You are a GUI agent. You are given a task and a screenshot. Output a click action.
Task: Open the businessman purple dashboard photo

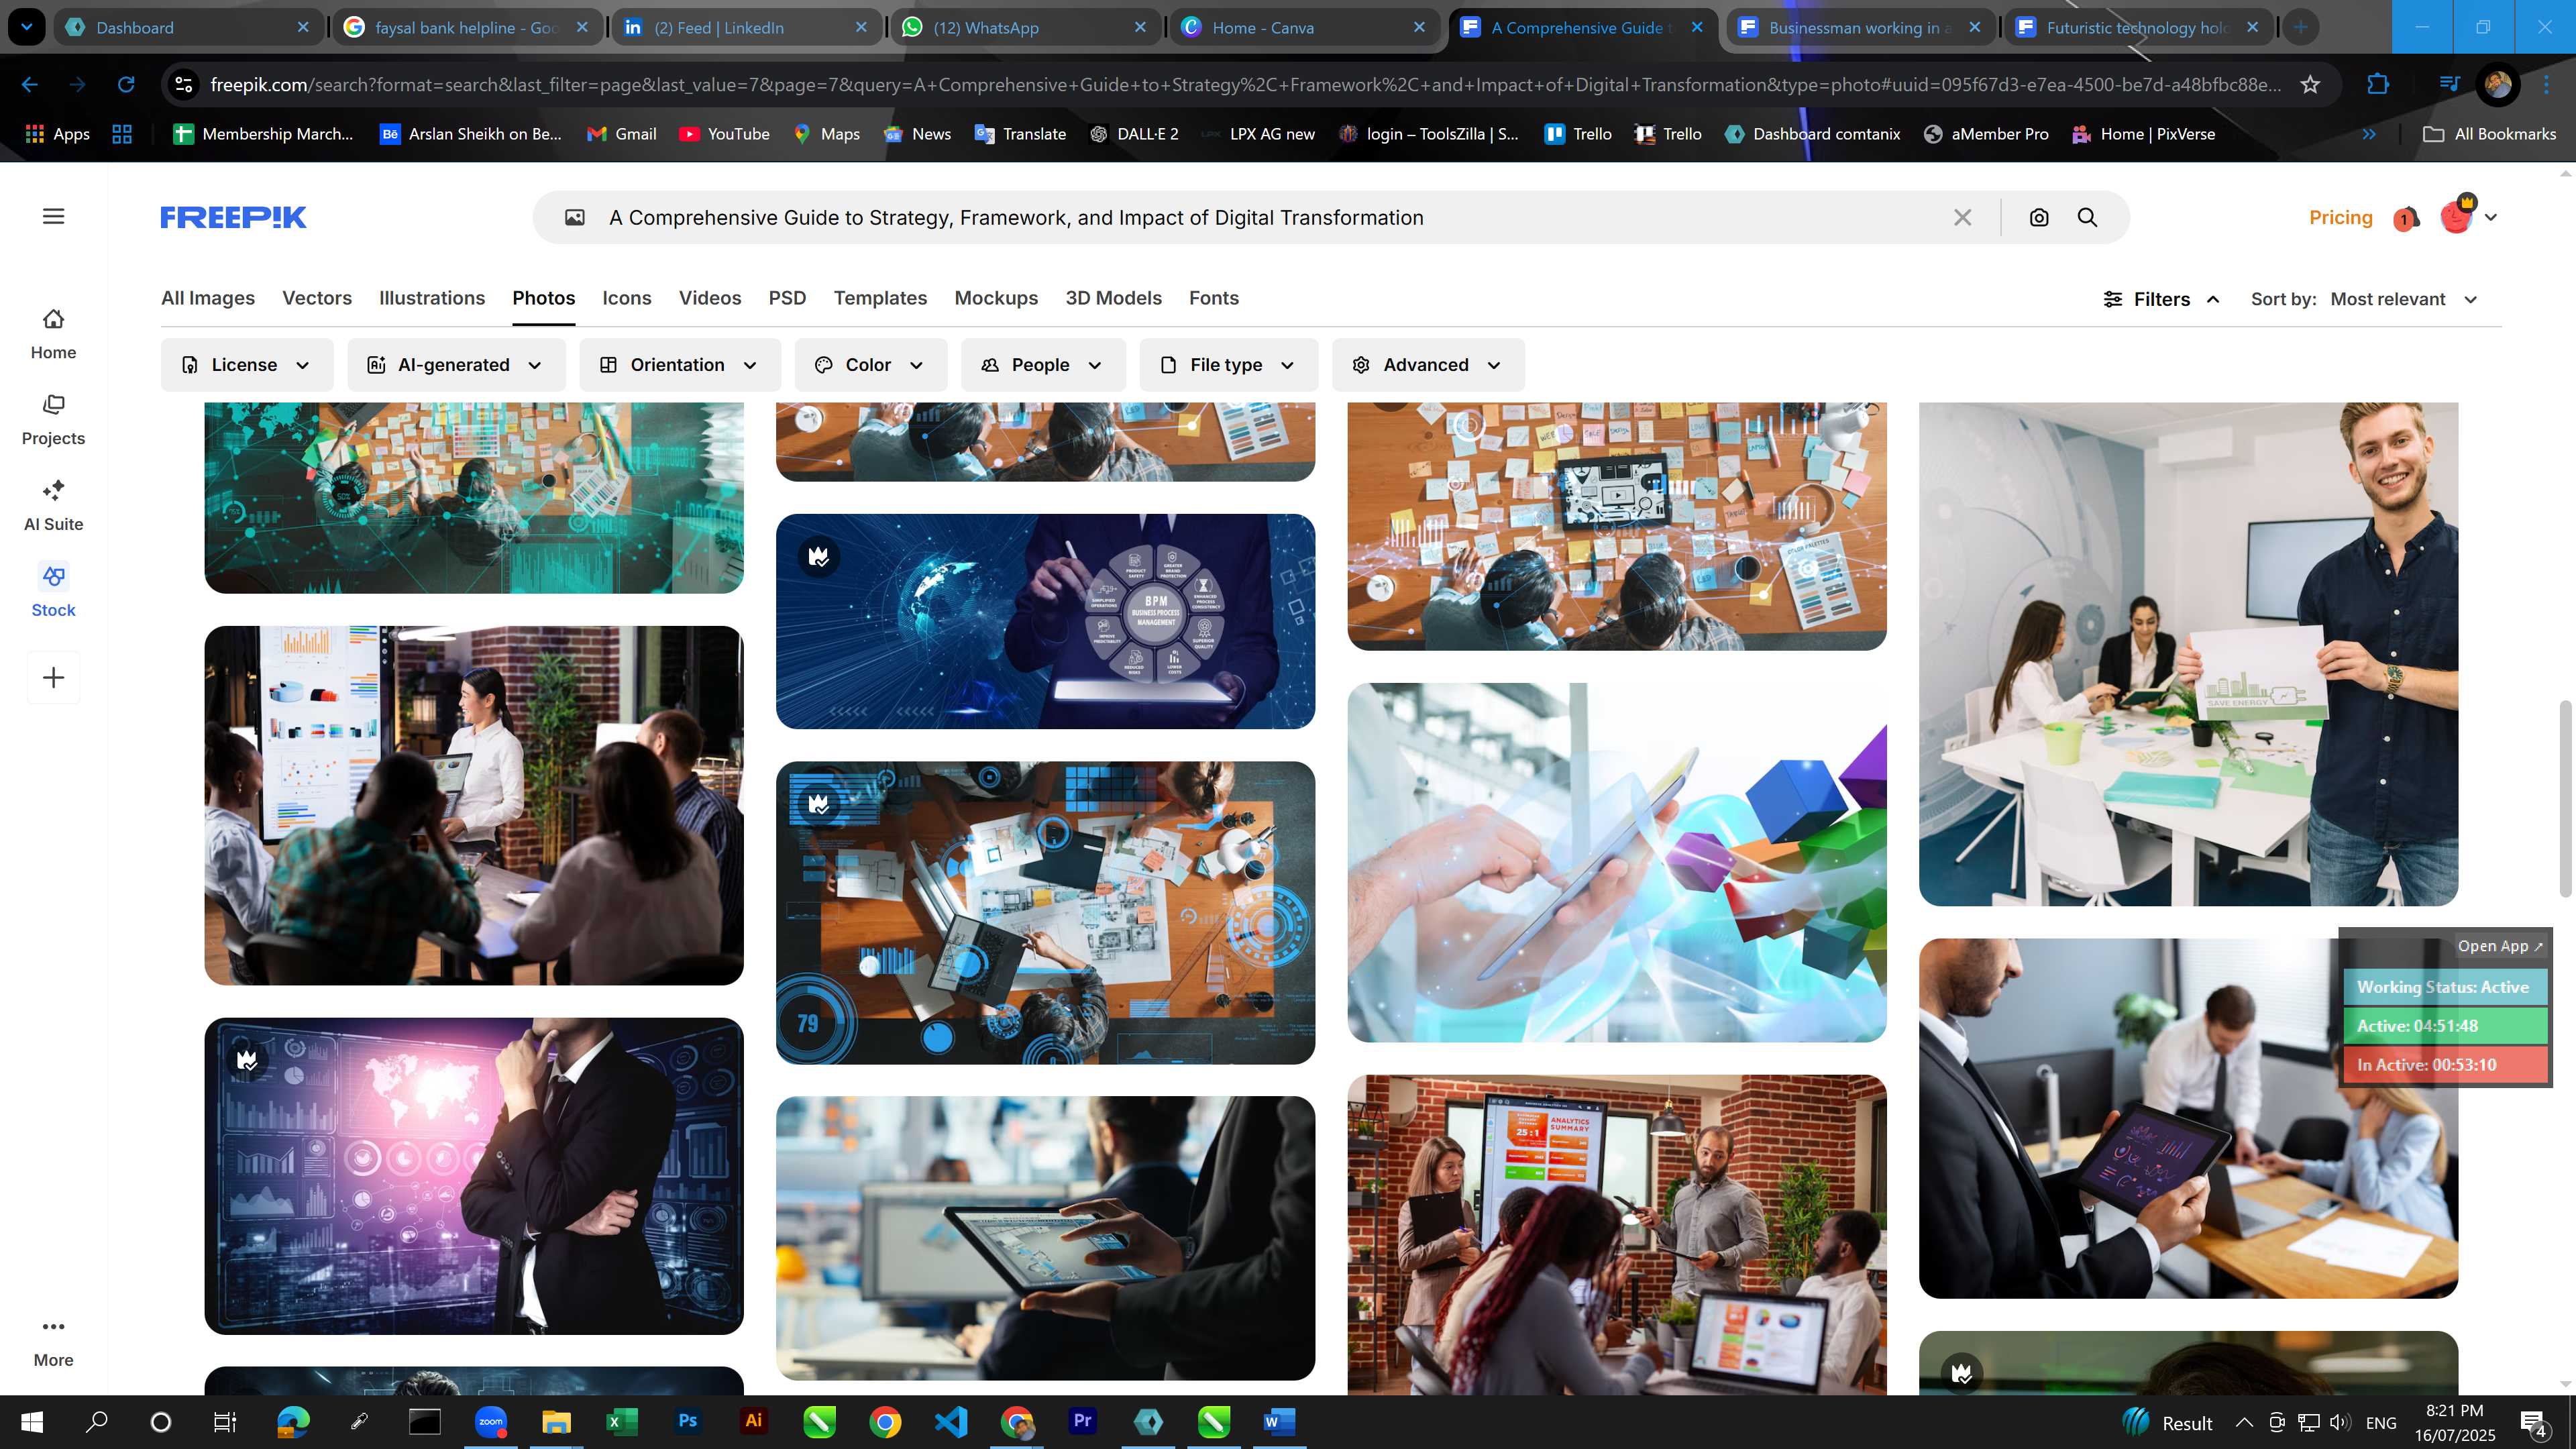pos(474,1176)
